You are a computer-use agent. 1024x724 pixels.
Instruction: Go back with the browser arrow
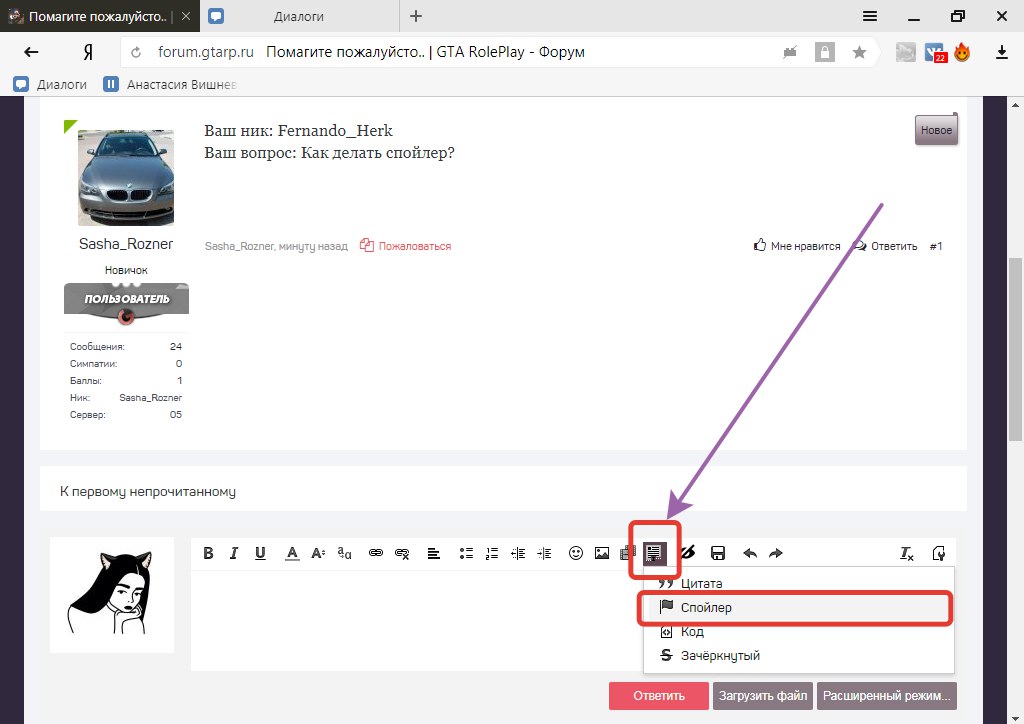(x=31, y=52)
